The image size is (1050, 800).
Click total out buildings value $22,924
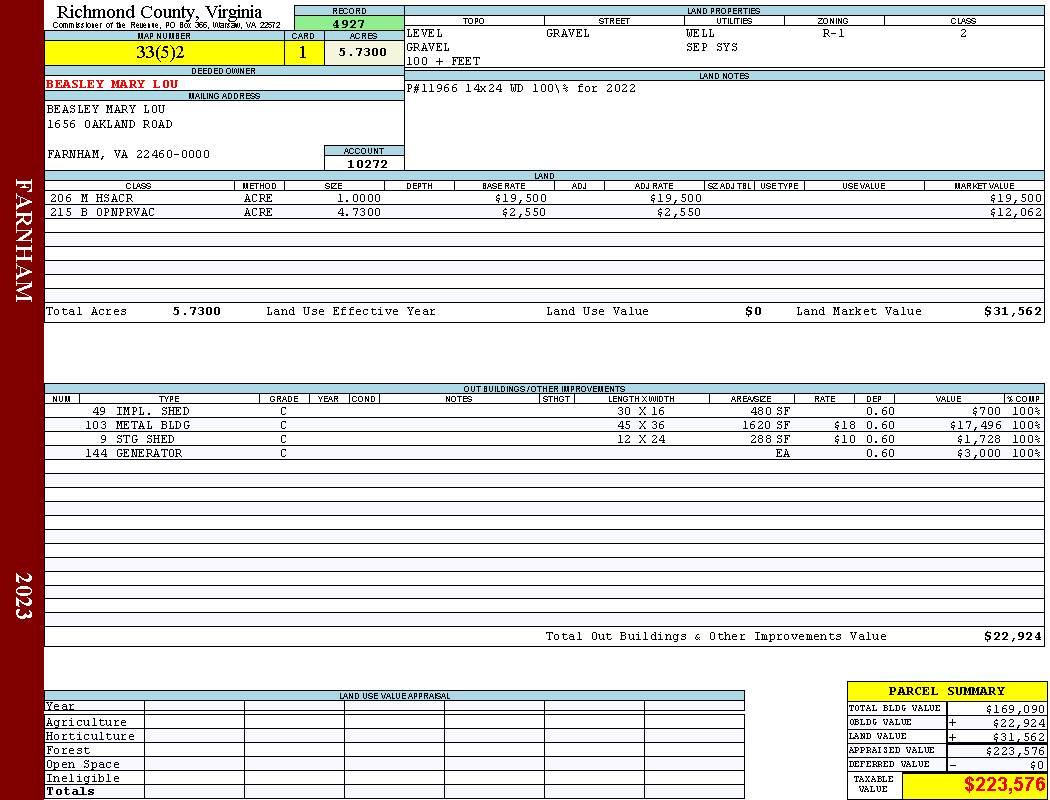[1012, 636]
